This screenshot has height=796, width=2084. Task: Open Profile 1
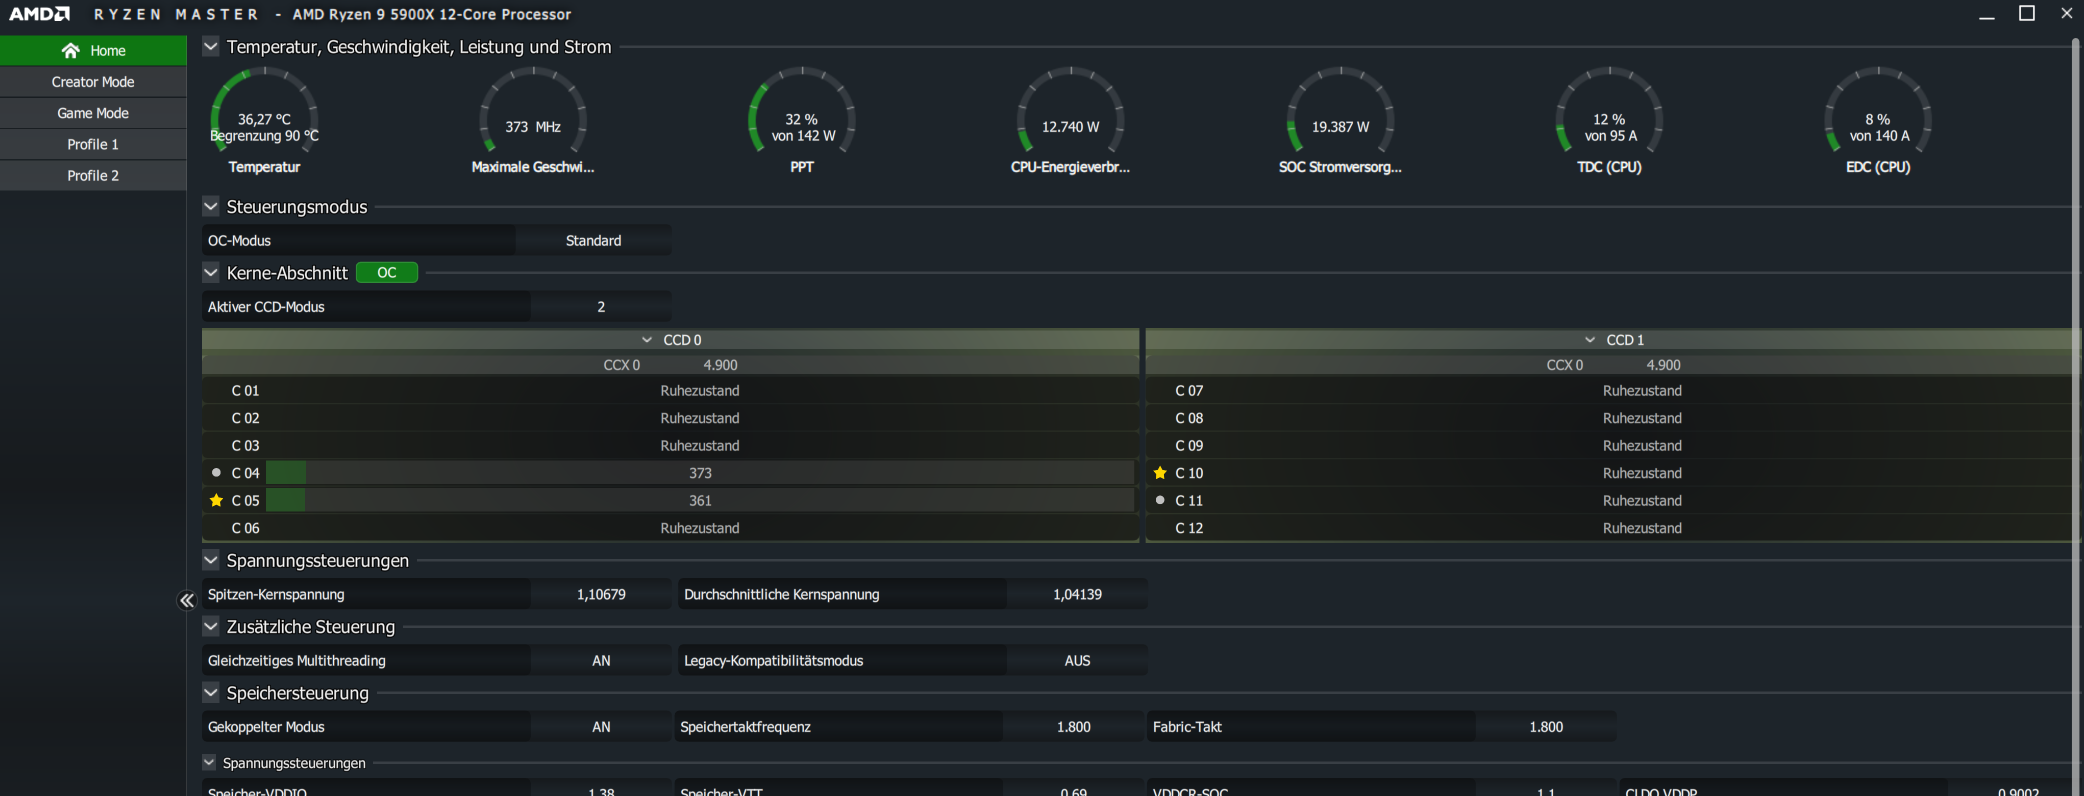(93, 144)
